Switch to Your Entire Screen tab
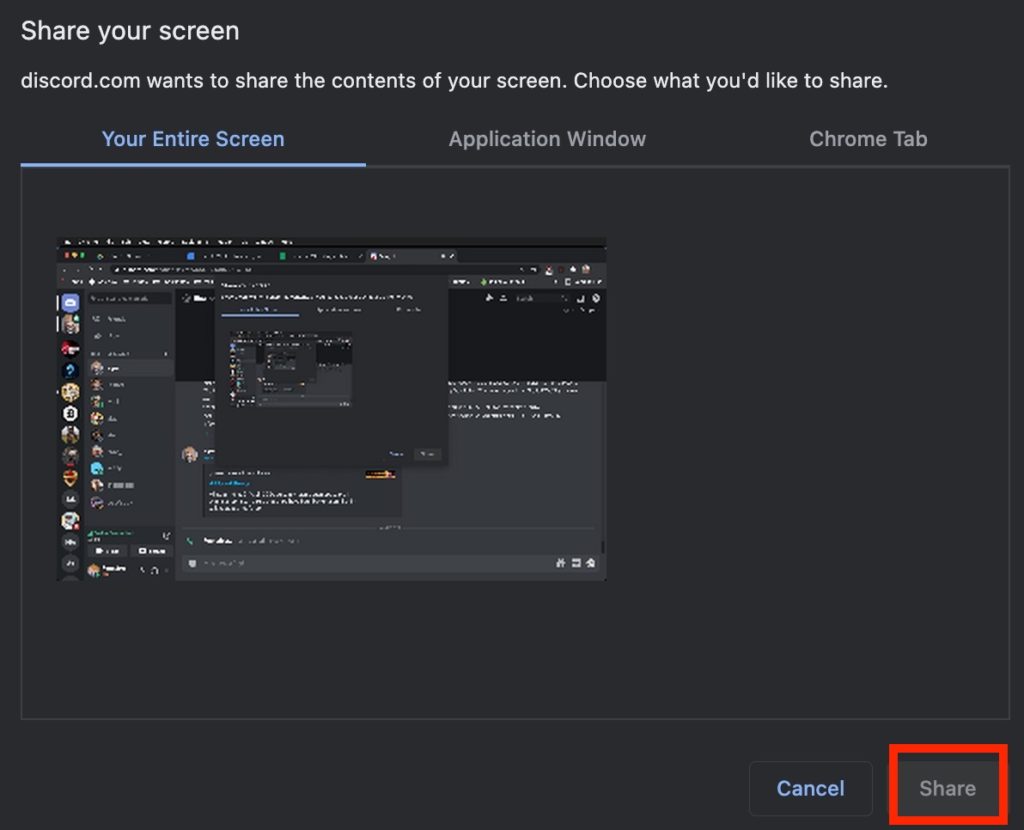The height and width of the screenshot is (830, 1024). click(x=193, y=139)
